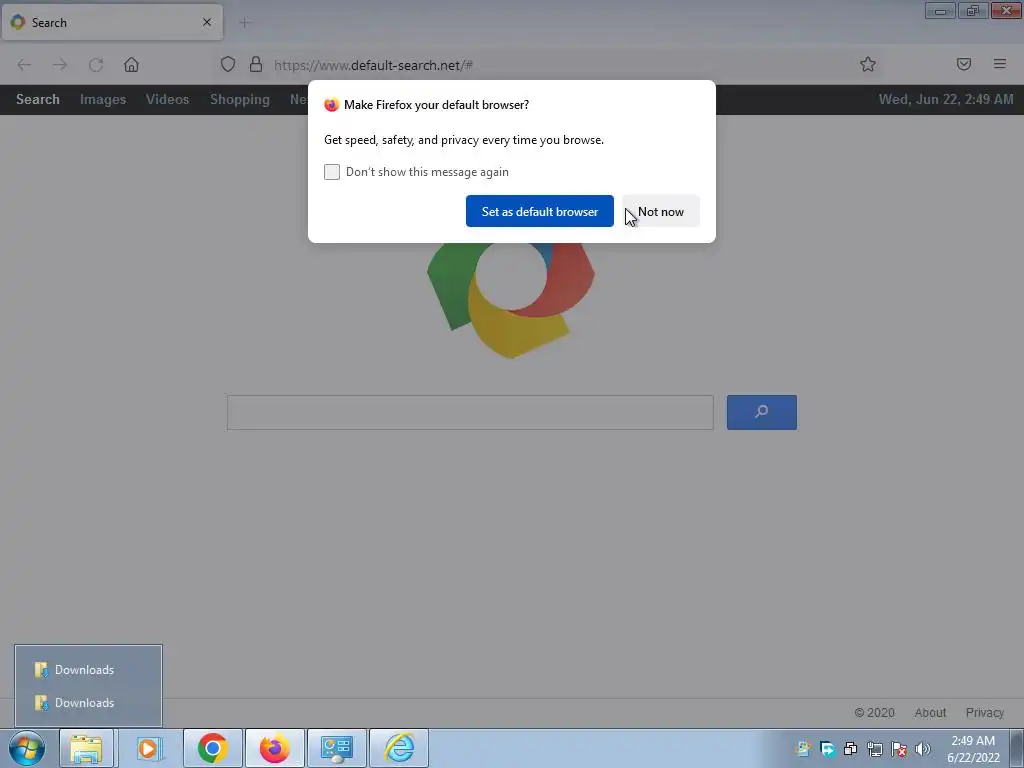The height and width of the screenshot is (768, 1024).
Task: Dismiss dialog with Not now
Action: click(661, 211)
